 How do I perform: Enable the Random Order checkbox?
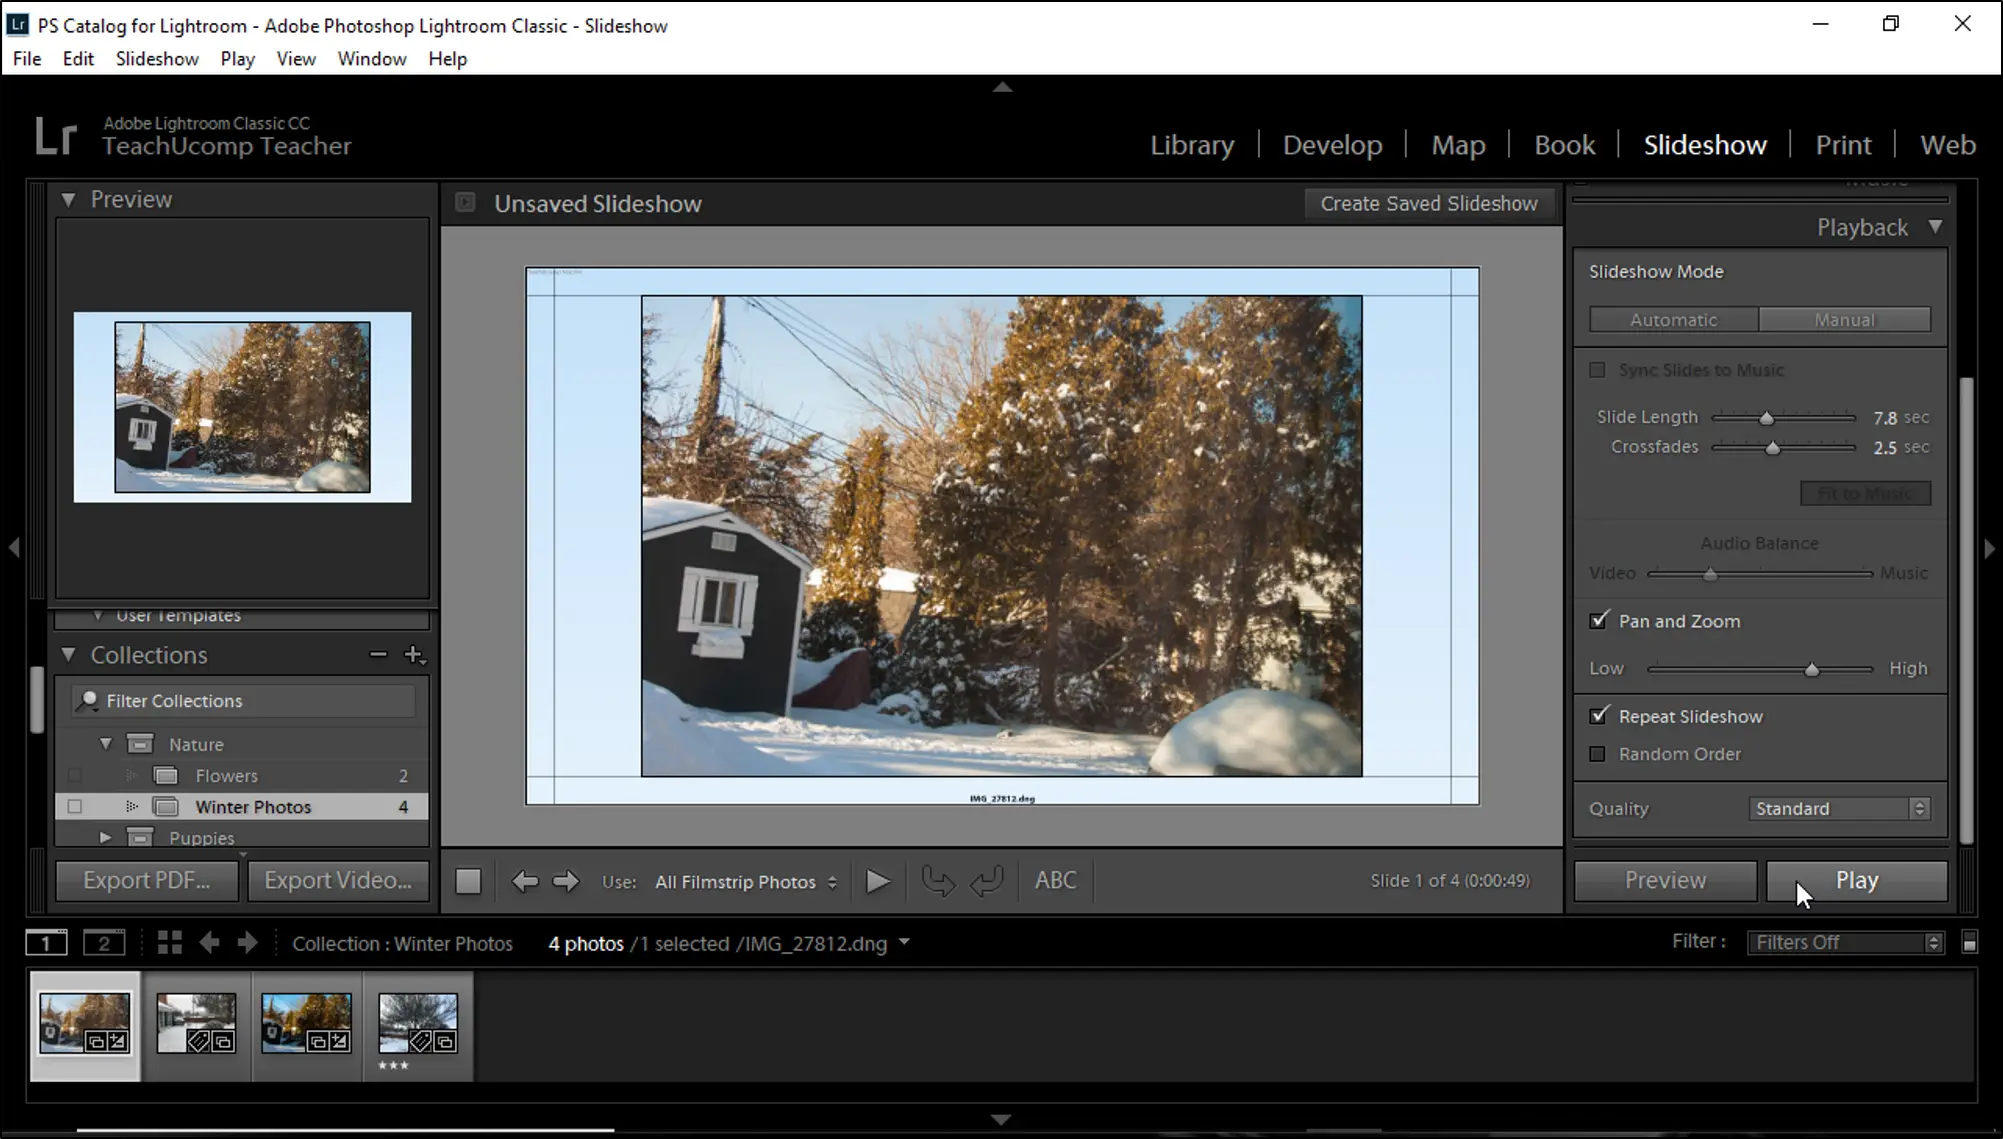click(1597, 754)
